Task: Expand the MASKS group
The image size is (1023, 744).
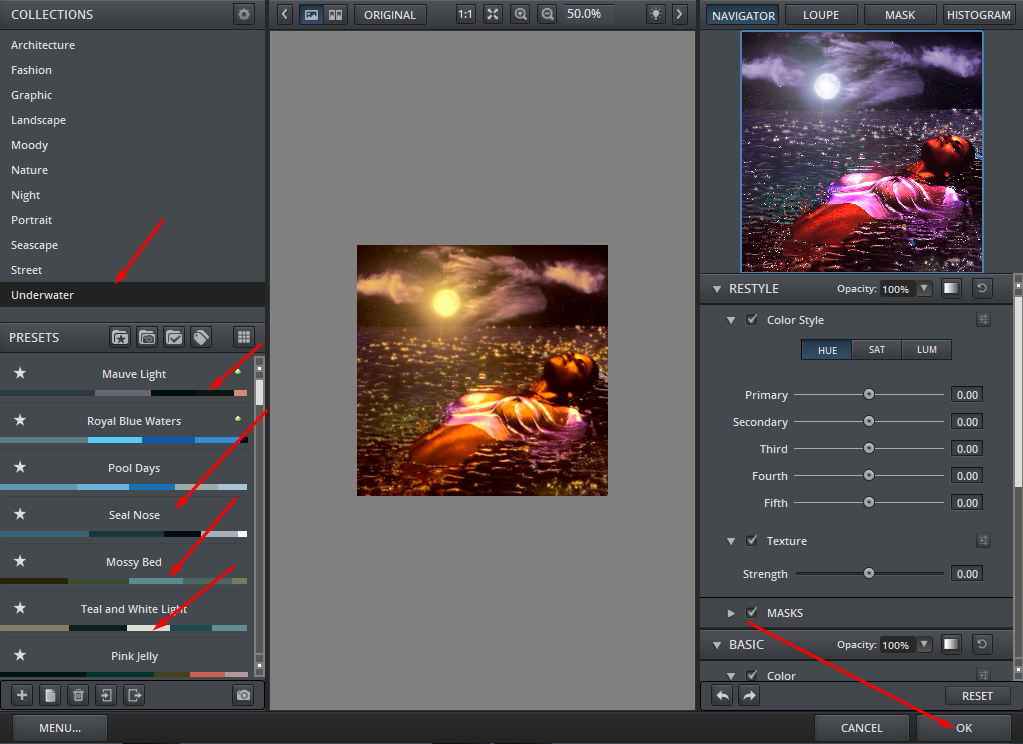Action: [x=731, y=613]
